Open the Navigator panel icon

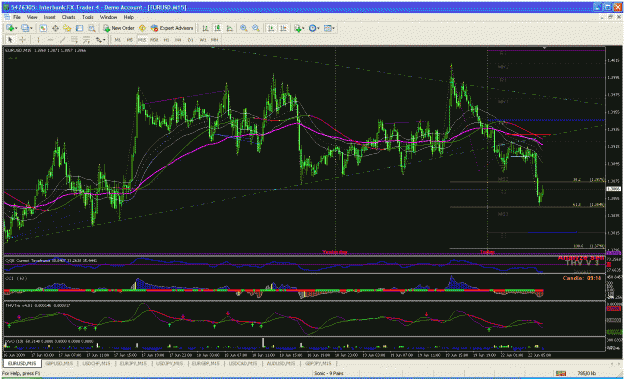point(67,28)
